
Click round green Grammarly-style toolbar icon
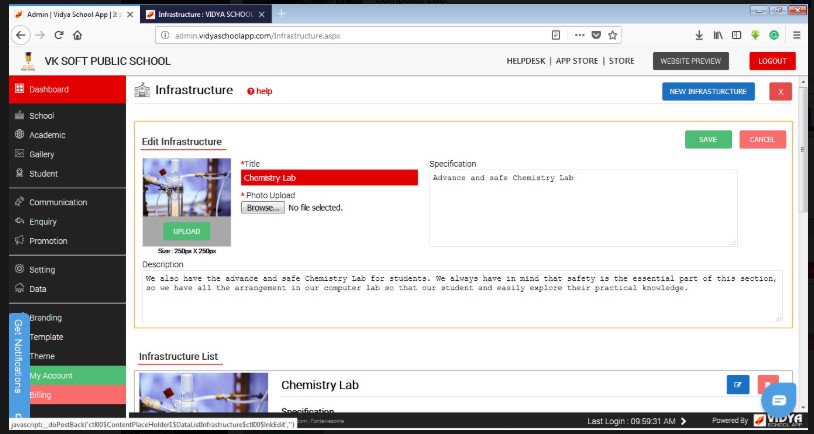774,35
